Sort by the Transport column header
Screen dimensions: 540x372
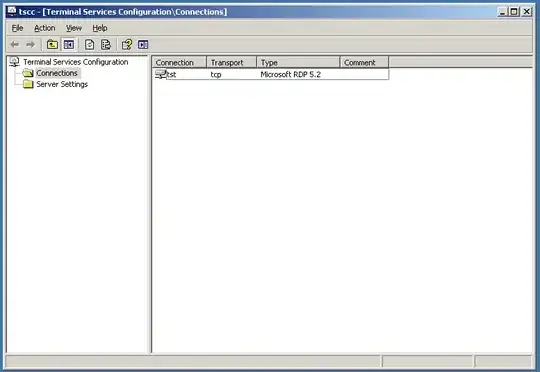click(x=231, y=62)
